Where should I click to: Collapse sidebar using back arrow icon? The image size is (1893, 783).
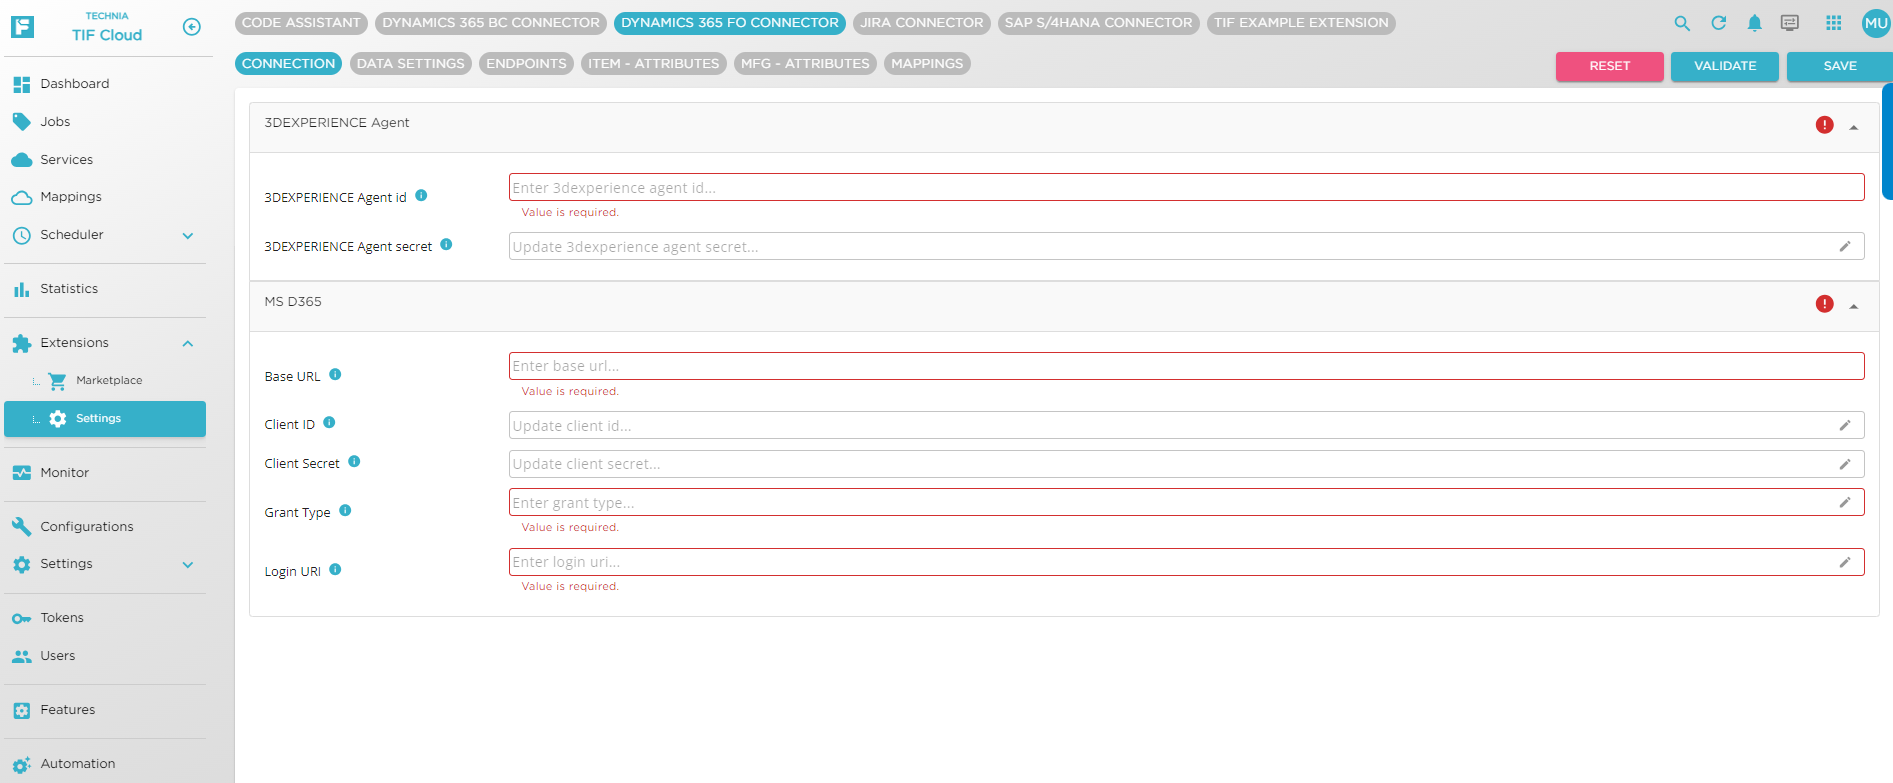[192, 27]
